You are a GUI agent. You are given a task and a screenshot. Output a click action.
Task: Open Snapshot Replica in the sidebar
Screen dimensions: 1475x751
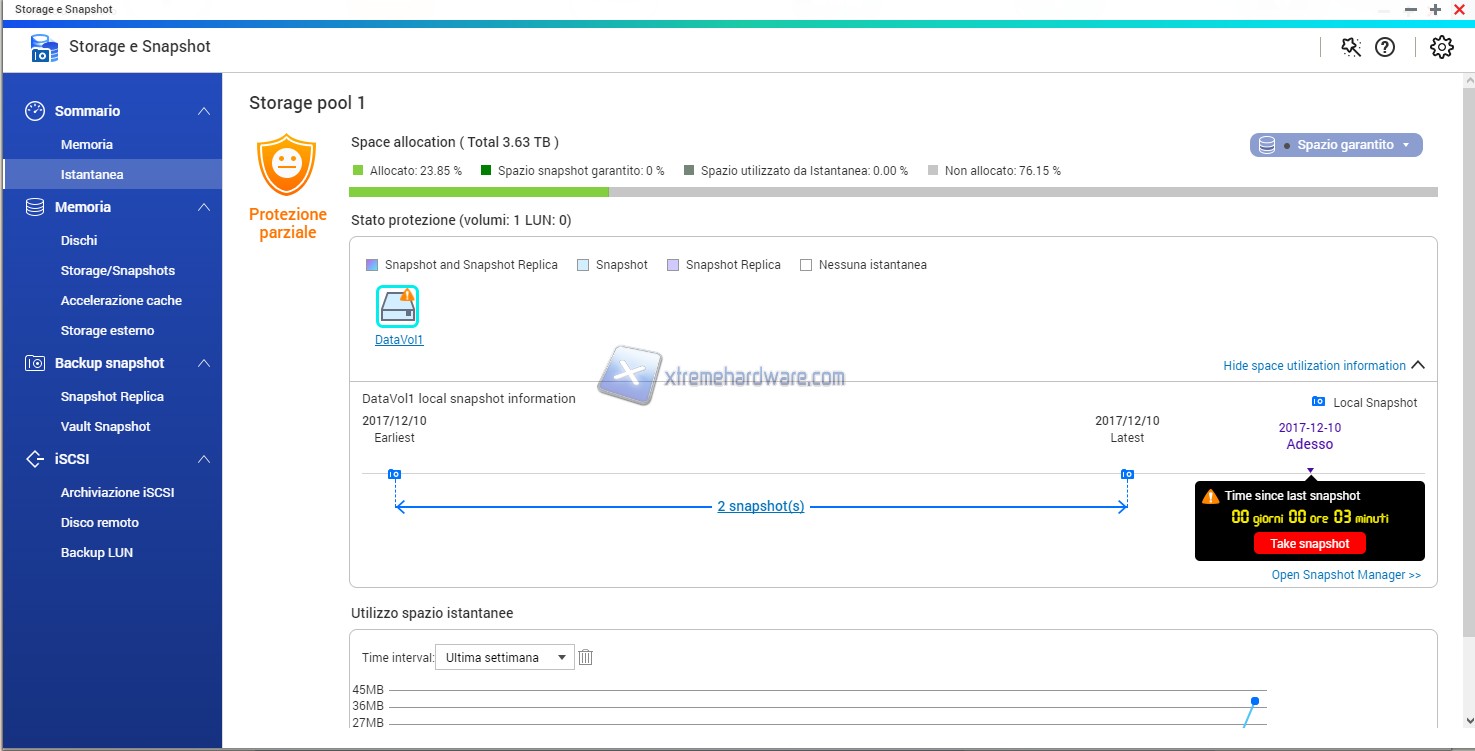112,396
